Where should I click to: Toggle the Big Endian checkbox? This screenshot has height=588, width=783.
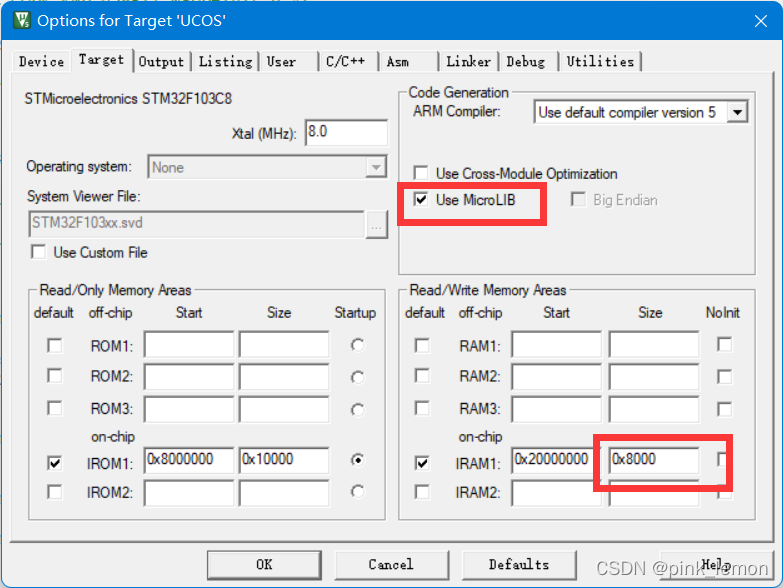[578, 200]
